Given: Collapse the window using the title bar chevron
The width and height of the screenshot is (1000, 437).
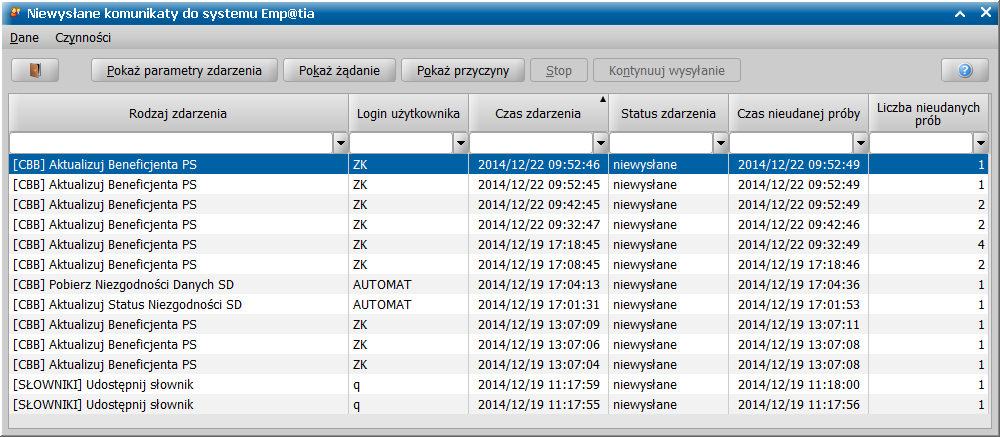Looking at the screenshot, I should (959, 13).
